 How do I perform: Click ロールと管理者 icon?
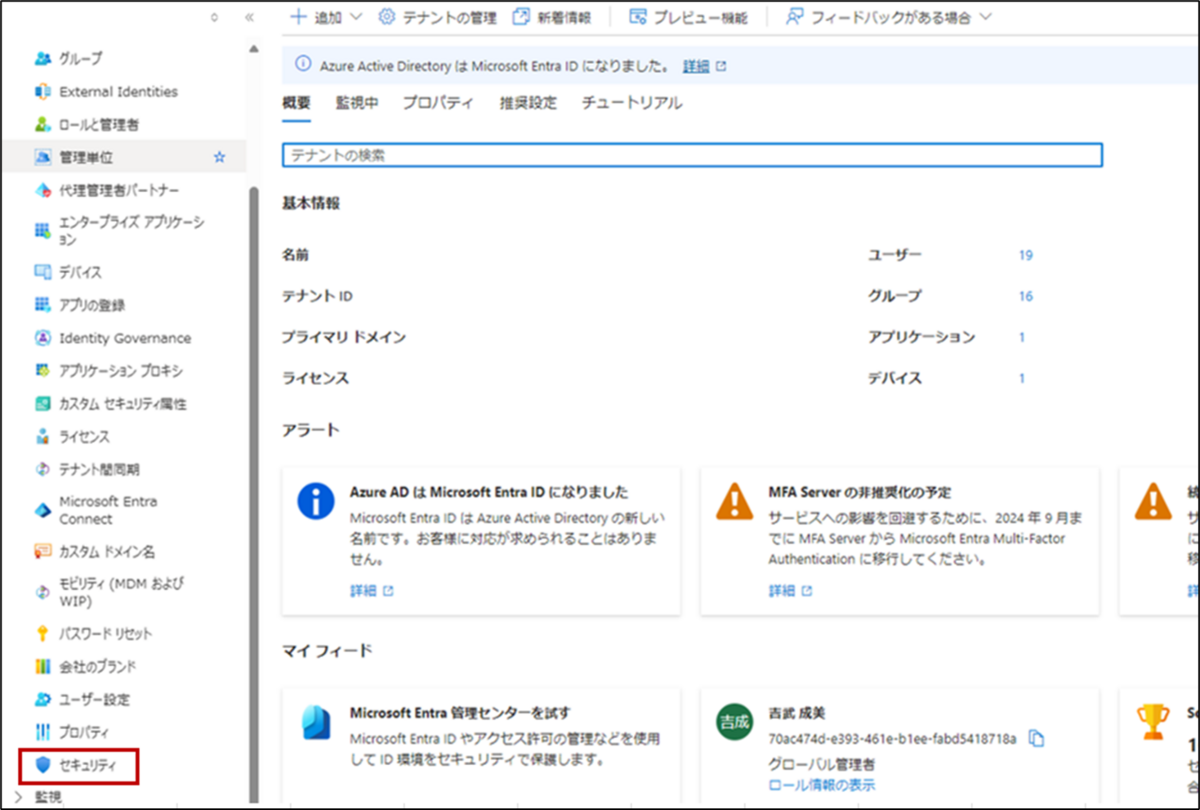pyautogui.click(x=42, y=125)
